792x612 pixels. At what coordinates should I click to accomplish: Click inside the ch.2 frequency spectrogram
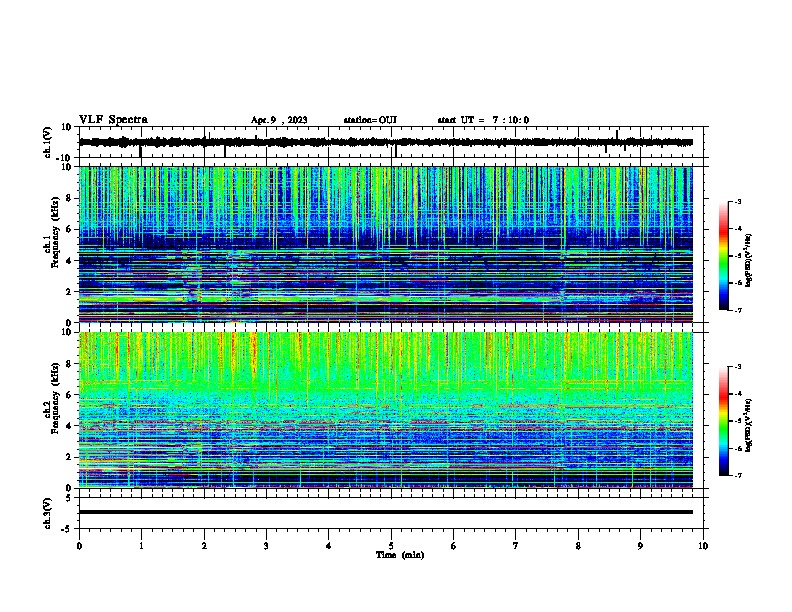click(386, 410)
